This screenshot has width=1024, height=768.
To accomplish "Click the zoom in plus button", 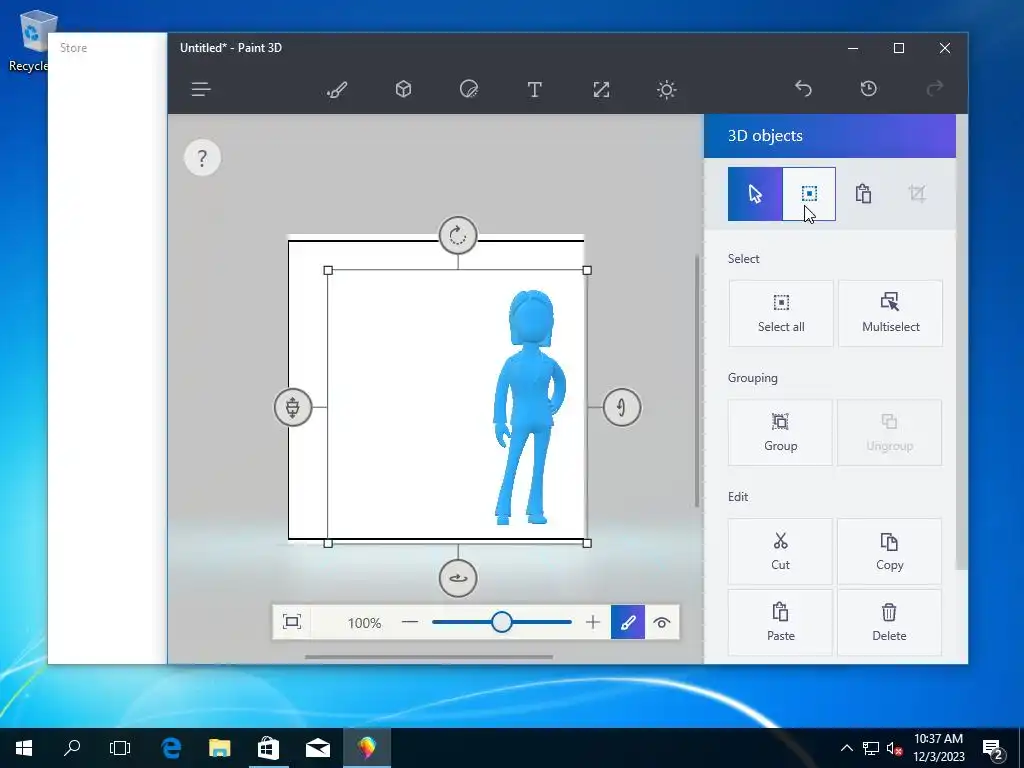I will click(x=592, y=622).
